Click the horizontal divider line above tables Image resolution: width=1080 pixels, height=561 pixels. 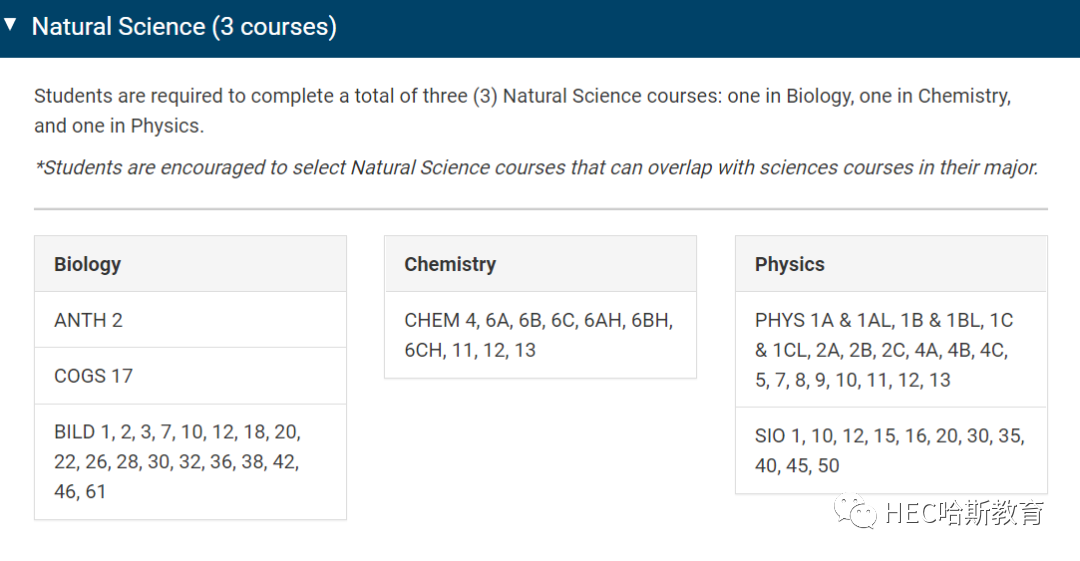tap(541, 208)
